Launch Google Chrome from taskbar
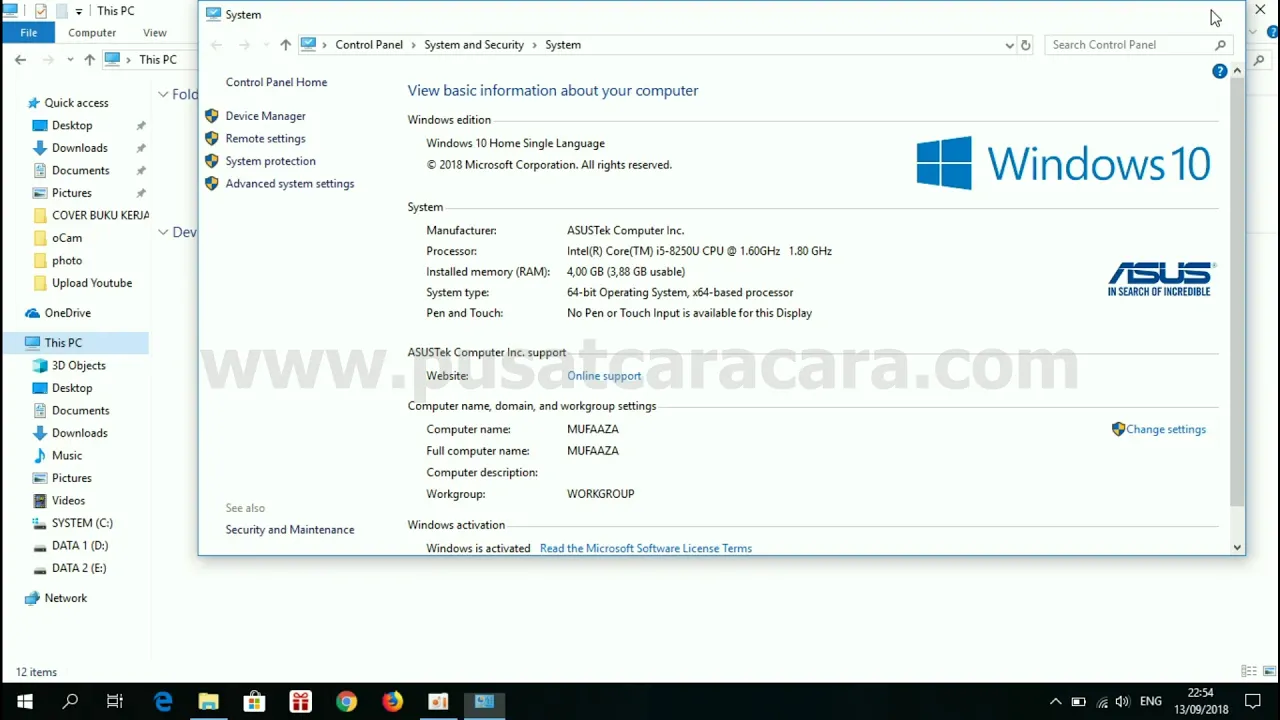 pos(346,702)
